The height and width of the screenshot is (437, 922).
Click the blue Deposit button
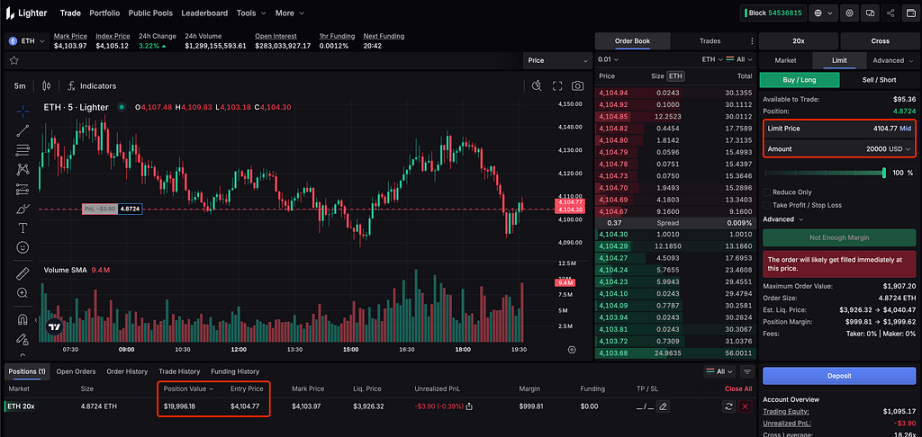[839, 376]
